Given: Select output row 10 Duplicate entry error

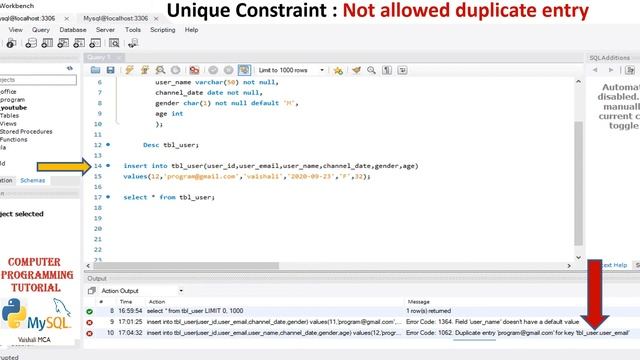Looking at the screenshot, I should (x=362, y=333).
